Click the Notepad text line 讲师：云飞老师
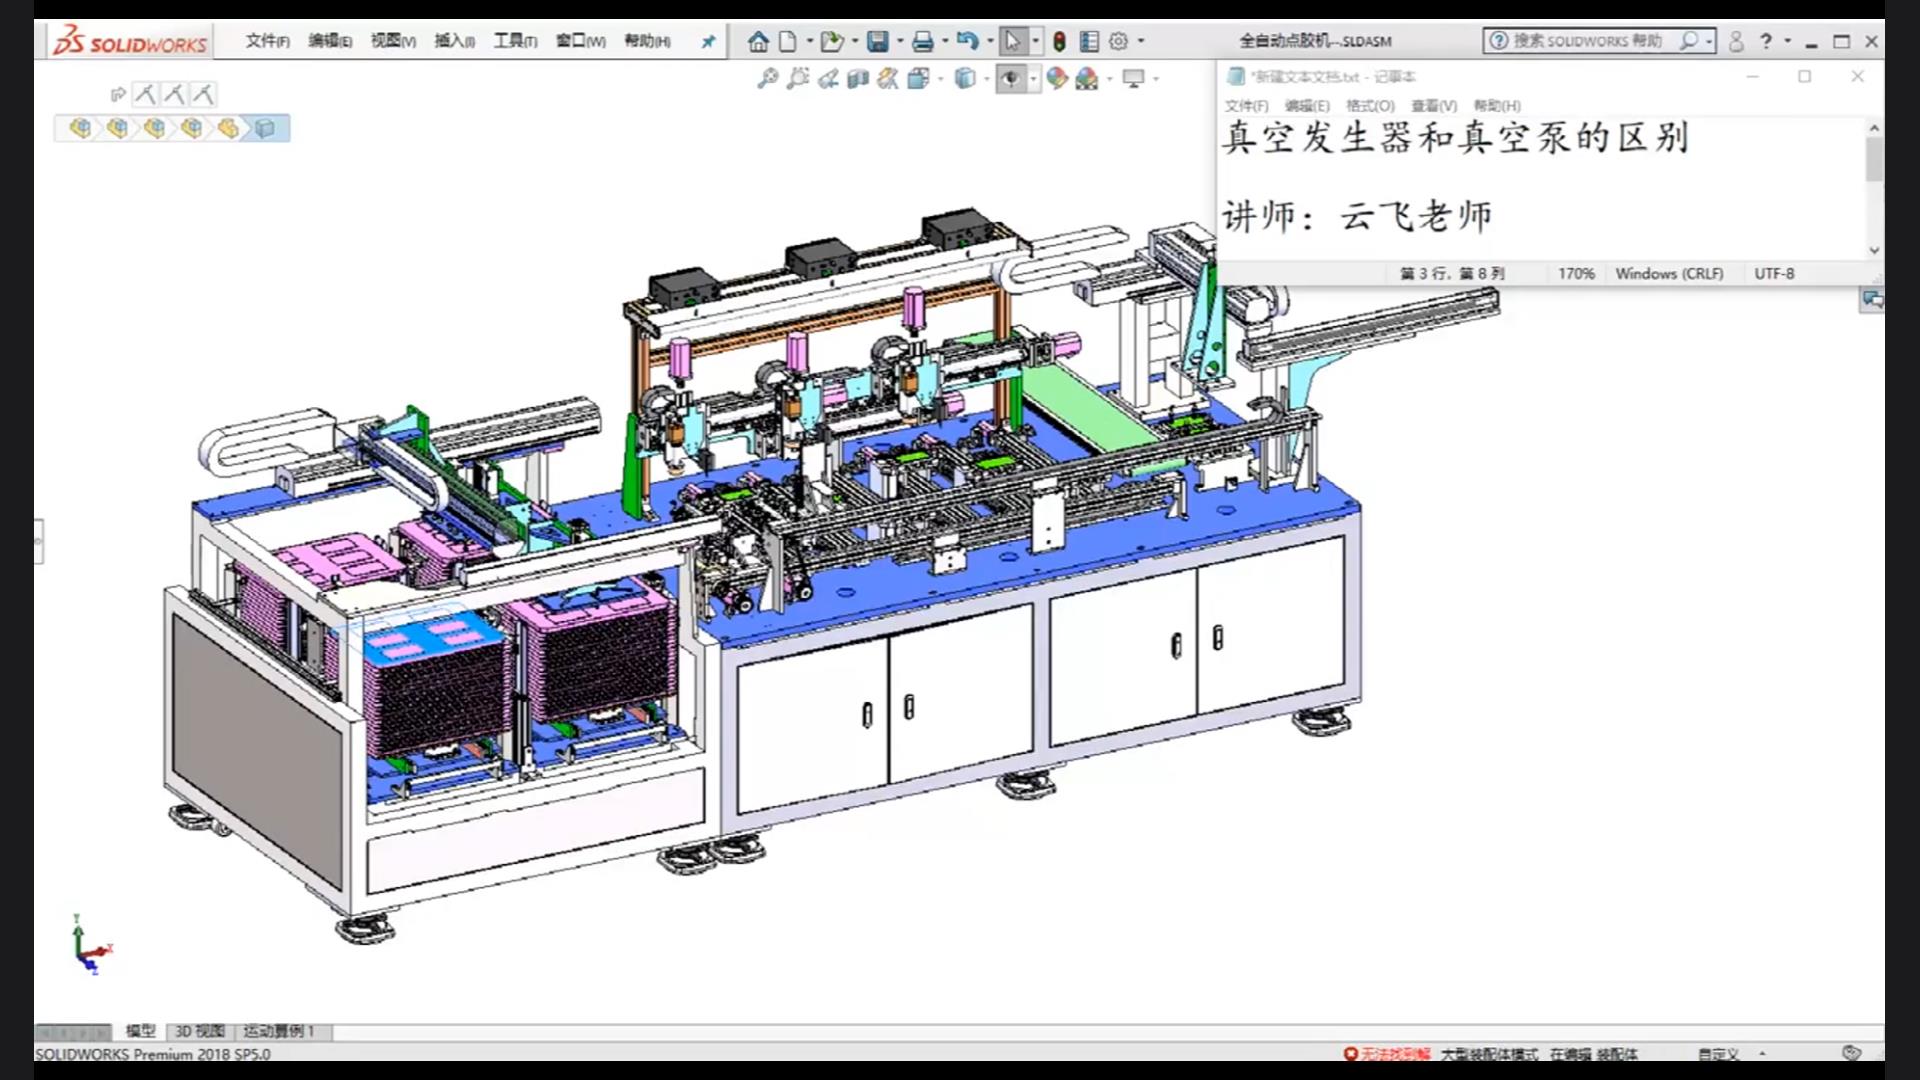 [x=1357, y=216]
